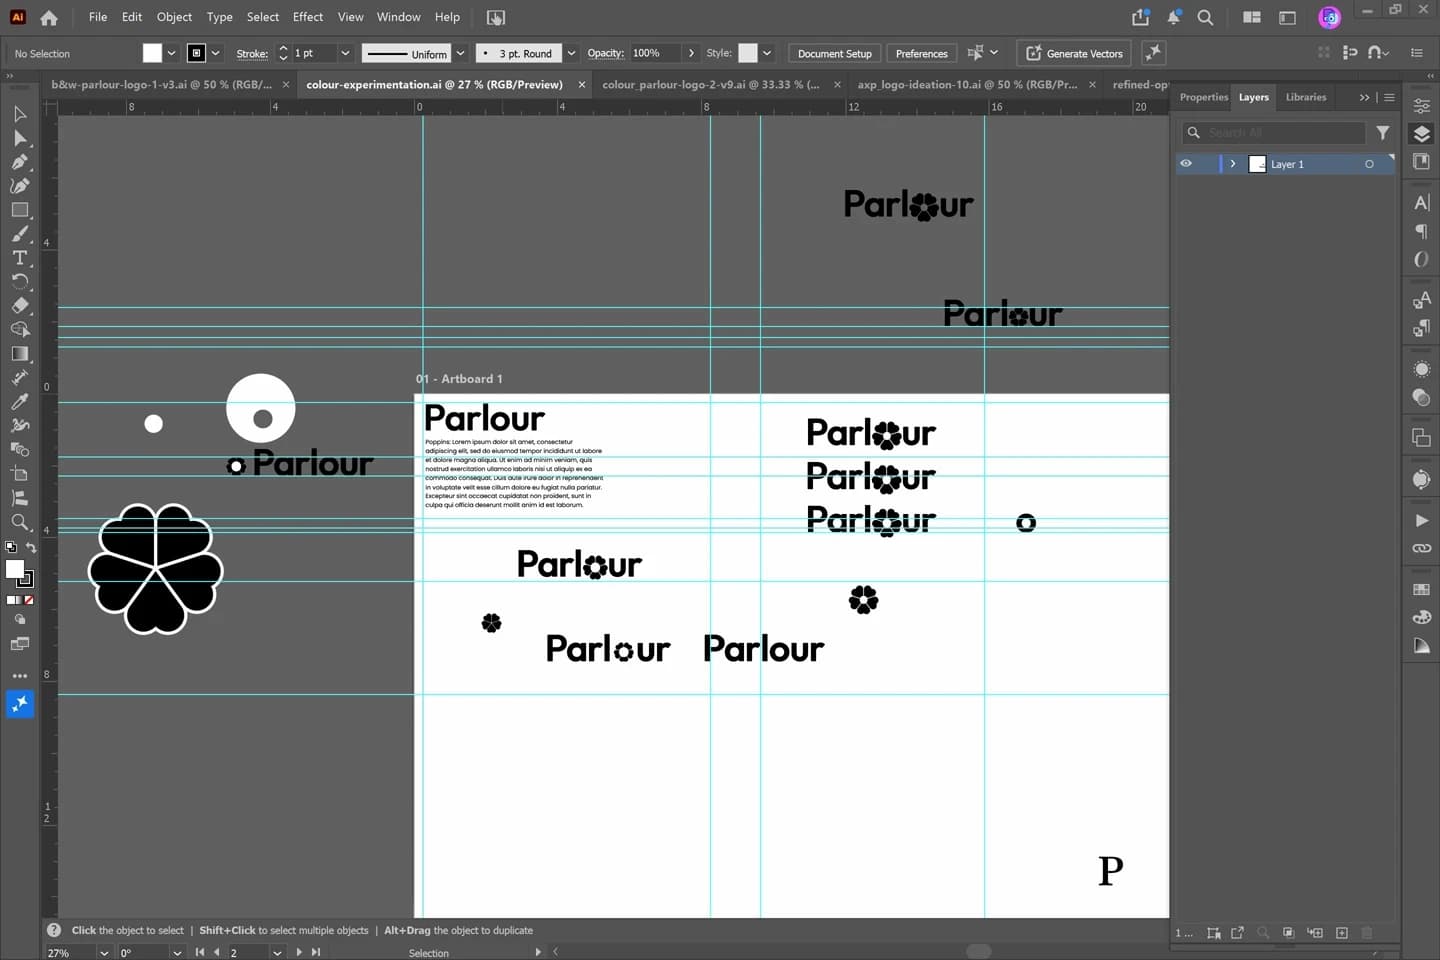Image resolution: width=1440 pixels, height=960 pixels.
Task: Set paint to None in the toolbar
Action: click(28, 600)
